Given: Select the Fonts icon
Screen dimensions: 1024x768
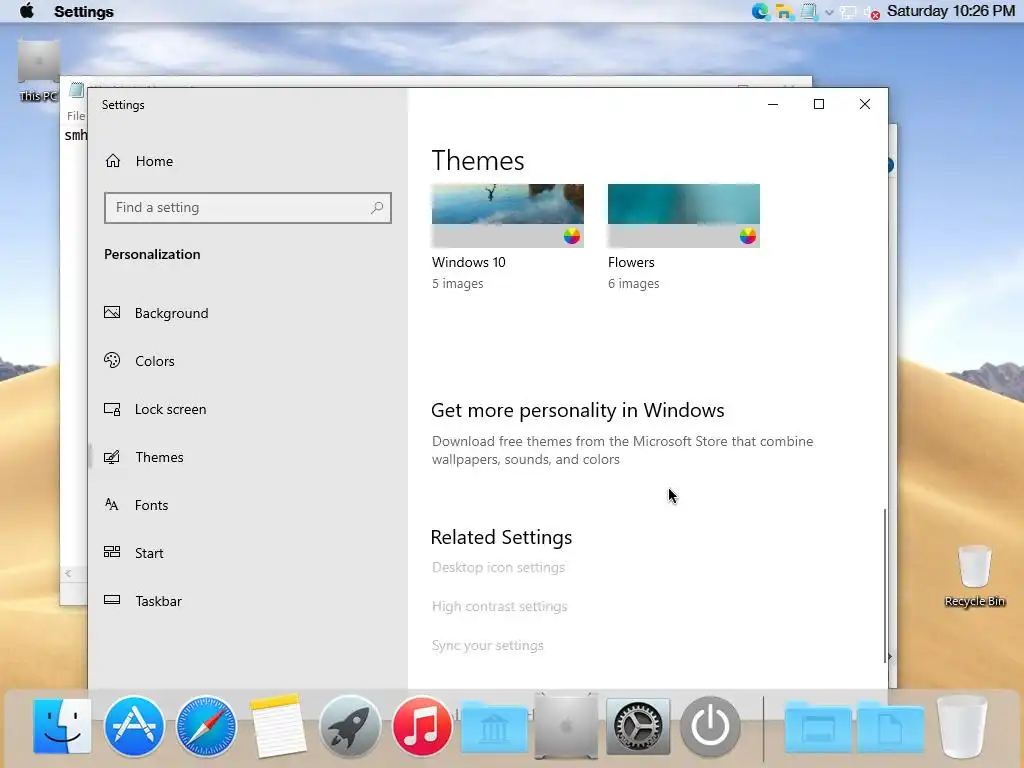Looking at the screenshot, I should (x=112, y=505).
